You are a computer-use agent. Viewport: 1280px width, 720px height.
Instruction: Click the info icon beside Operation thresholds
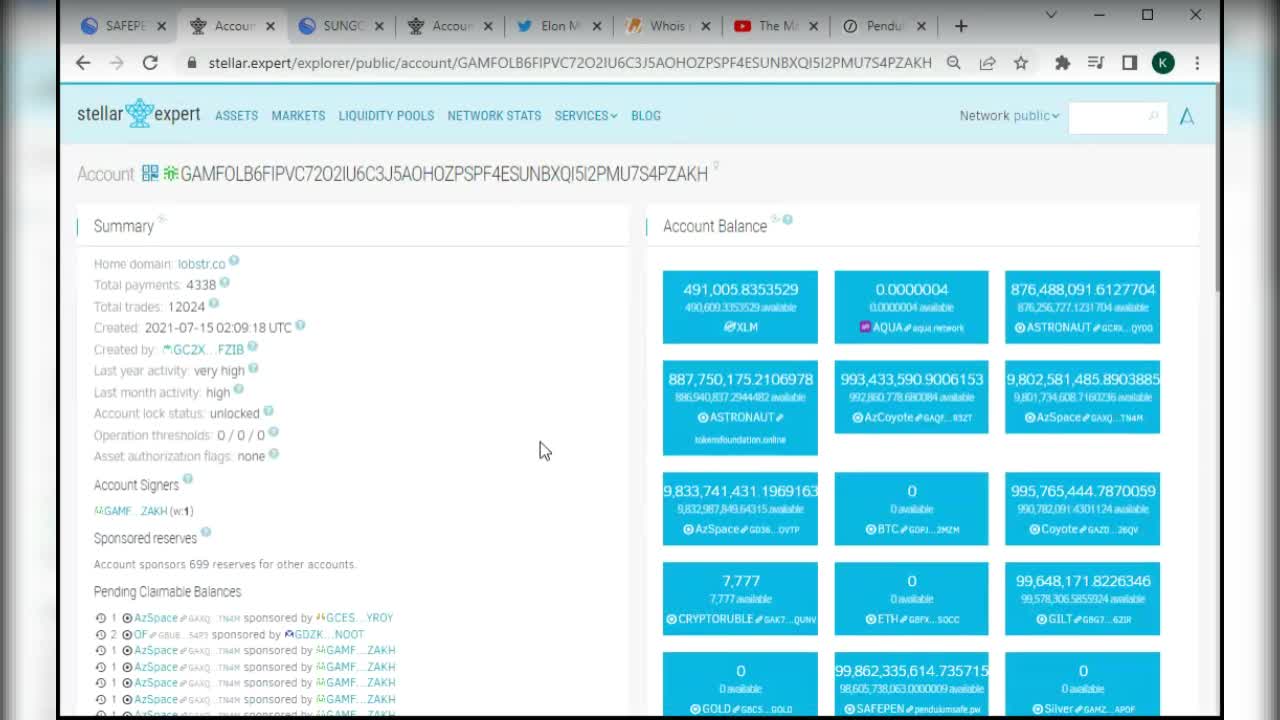[274, 432]
